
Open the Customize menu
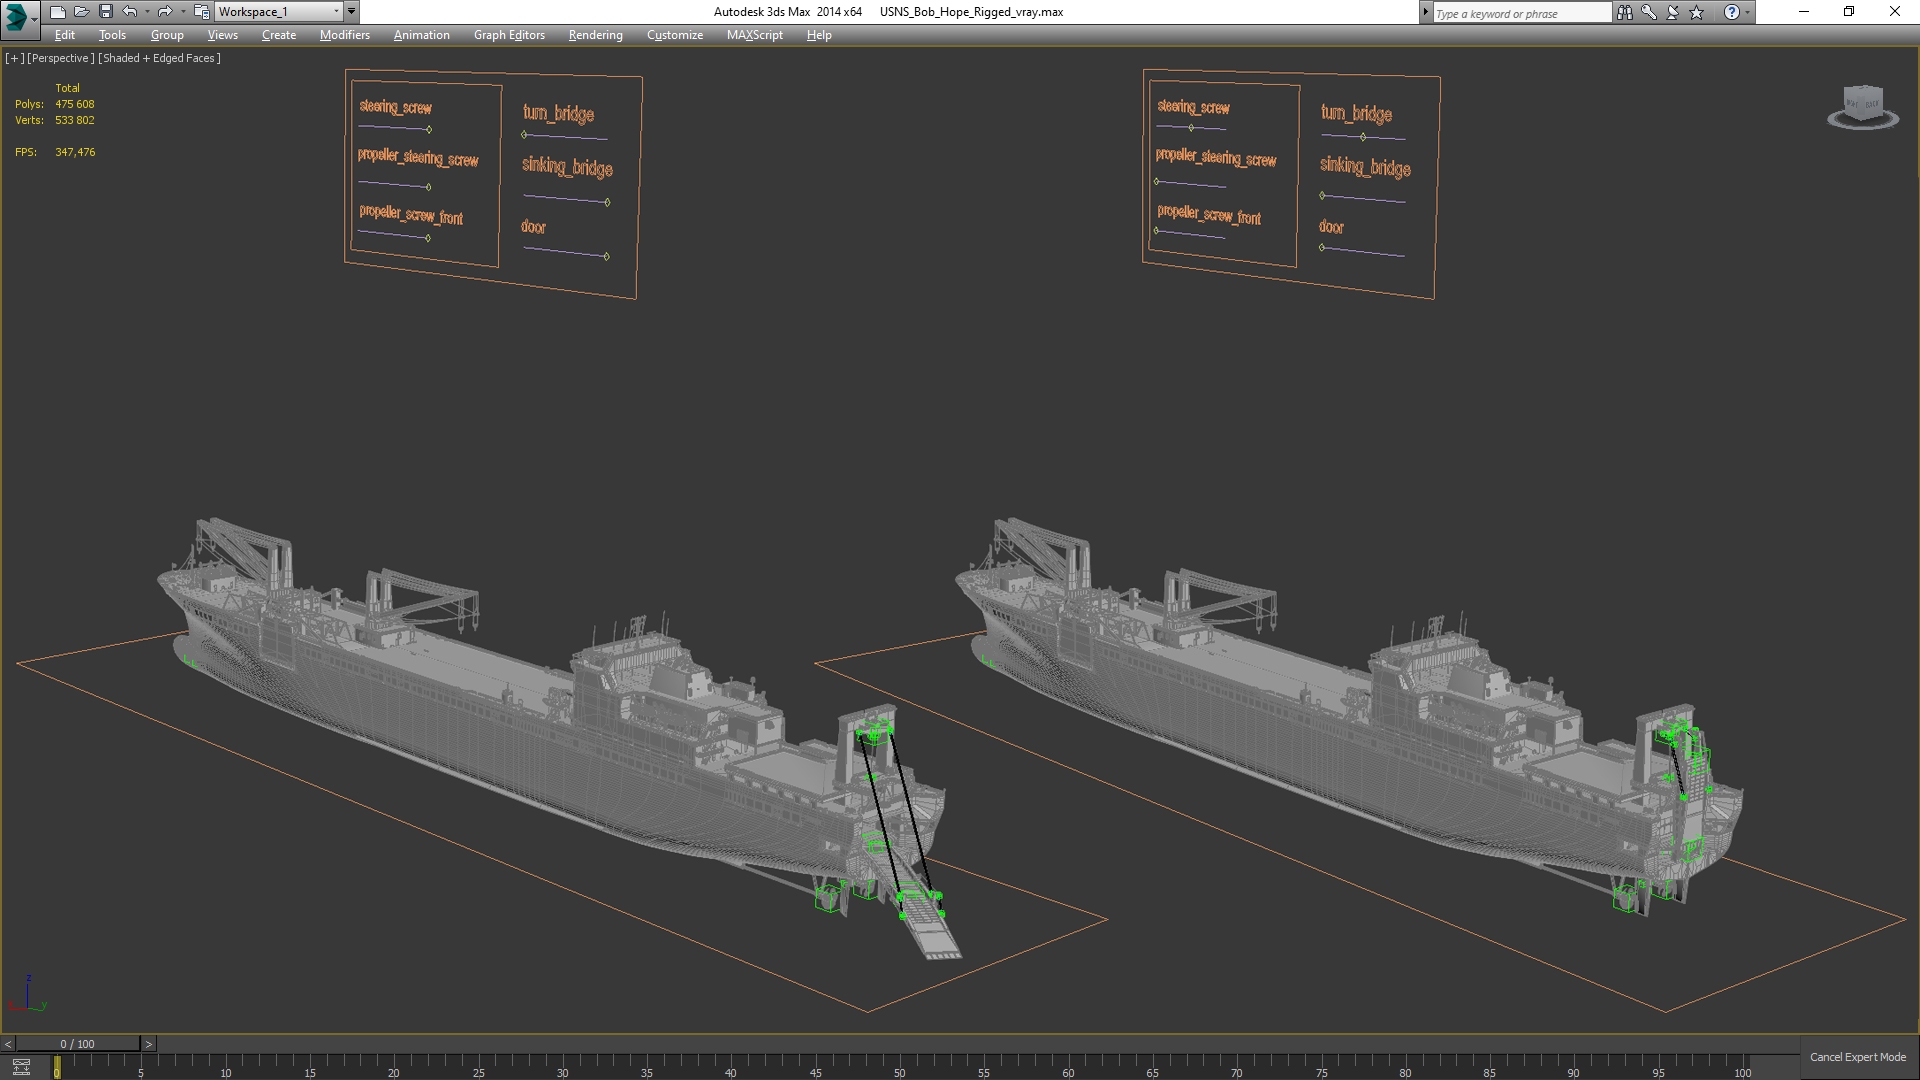point(675,35)
